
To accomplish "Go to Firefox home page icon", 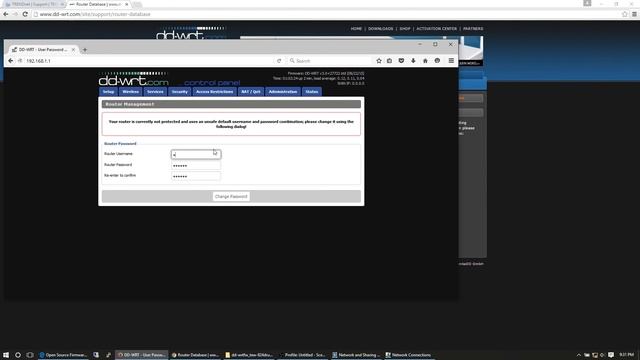I will point(425,61).
